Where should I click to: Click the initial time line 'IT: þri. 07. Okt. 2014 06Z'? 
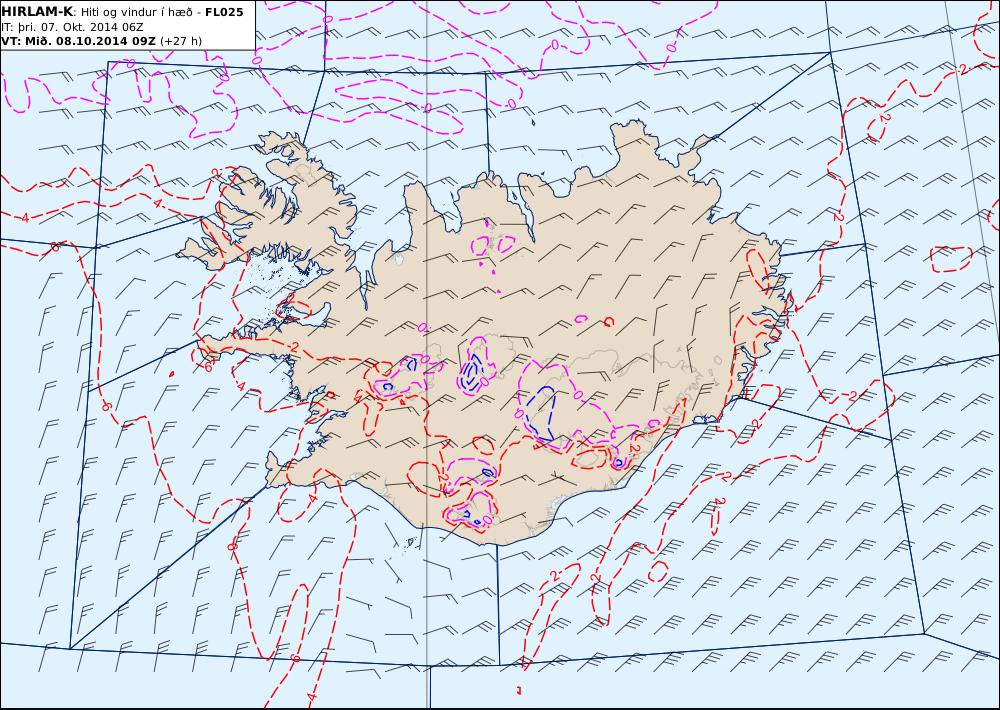tap(72, 27)
